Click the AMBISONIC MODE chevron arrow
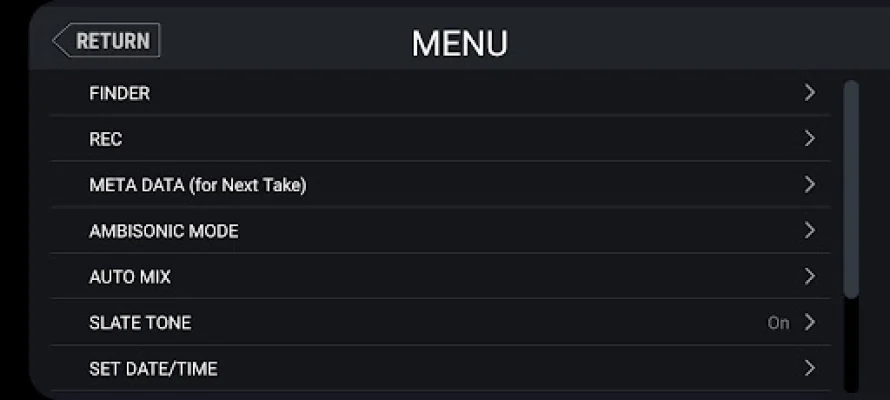The image size is (890, 400). coord(810,231)
